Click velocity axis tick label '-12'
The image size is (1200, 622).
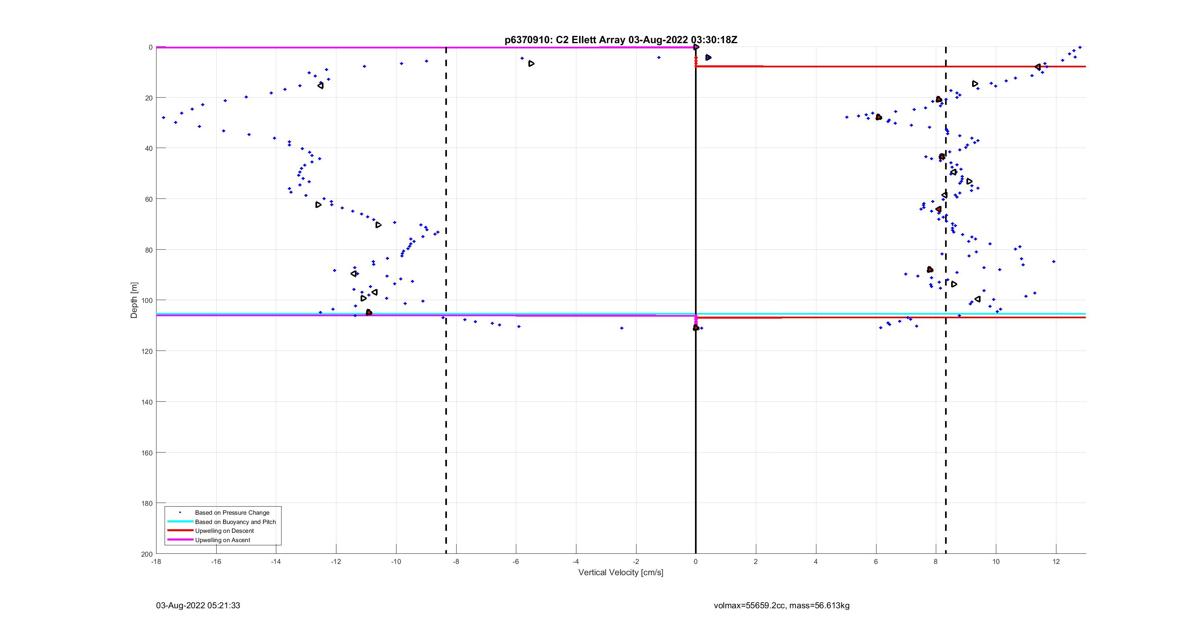tap(336, 562)
